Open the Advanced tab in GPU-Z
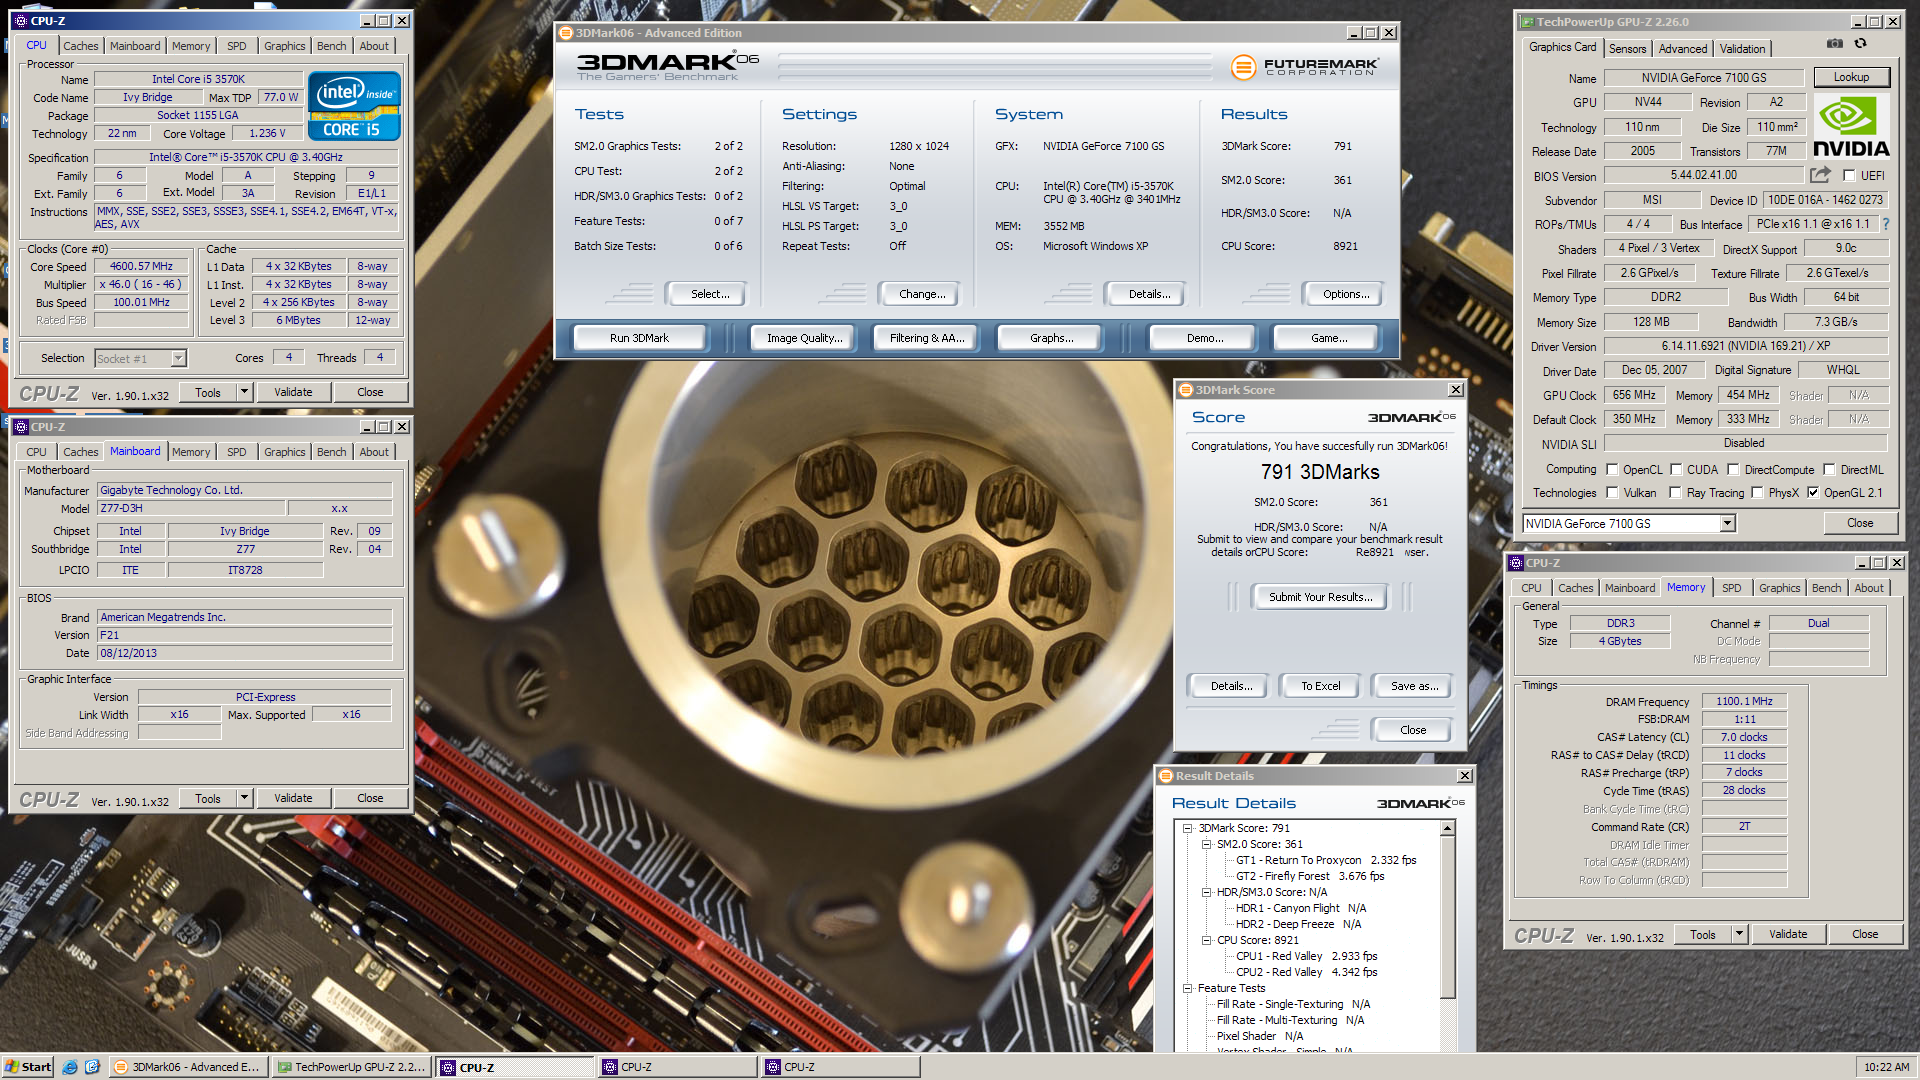This screenshot has width=1920, height=1080. 1683,48
